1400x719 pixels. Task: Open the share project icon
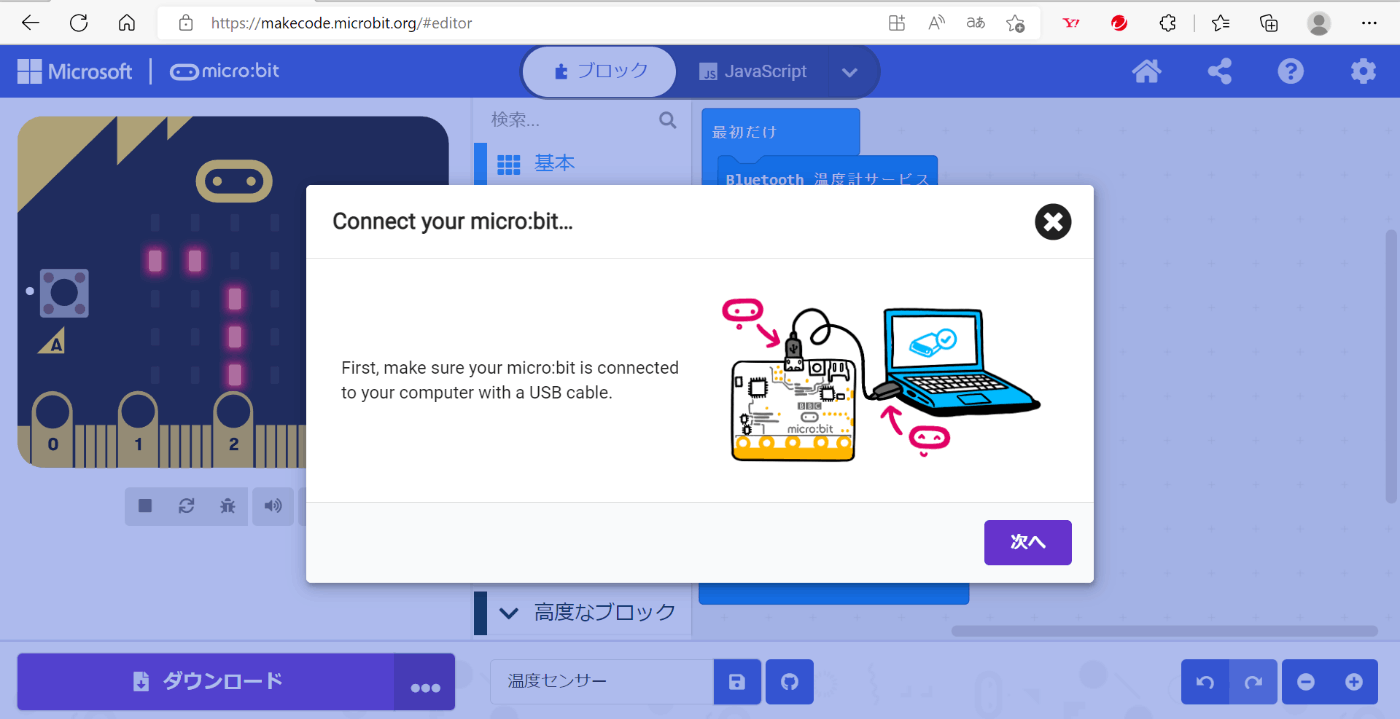pyautogui.click(x=1219, y=71)
